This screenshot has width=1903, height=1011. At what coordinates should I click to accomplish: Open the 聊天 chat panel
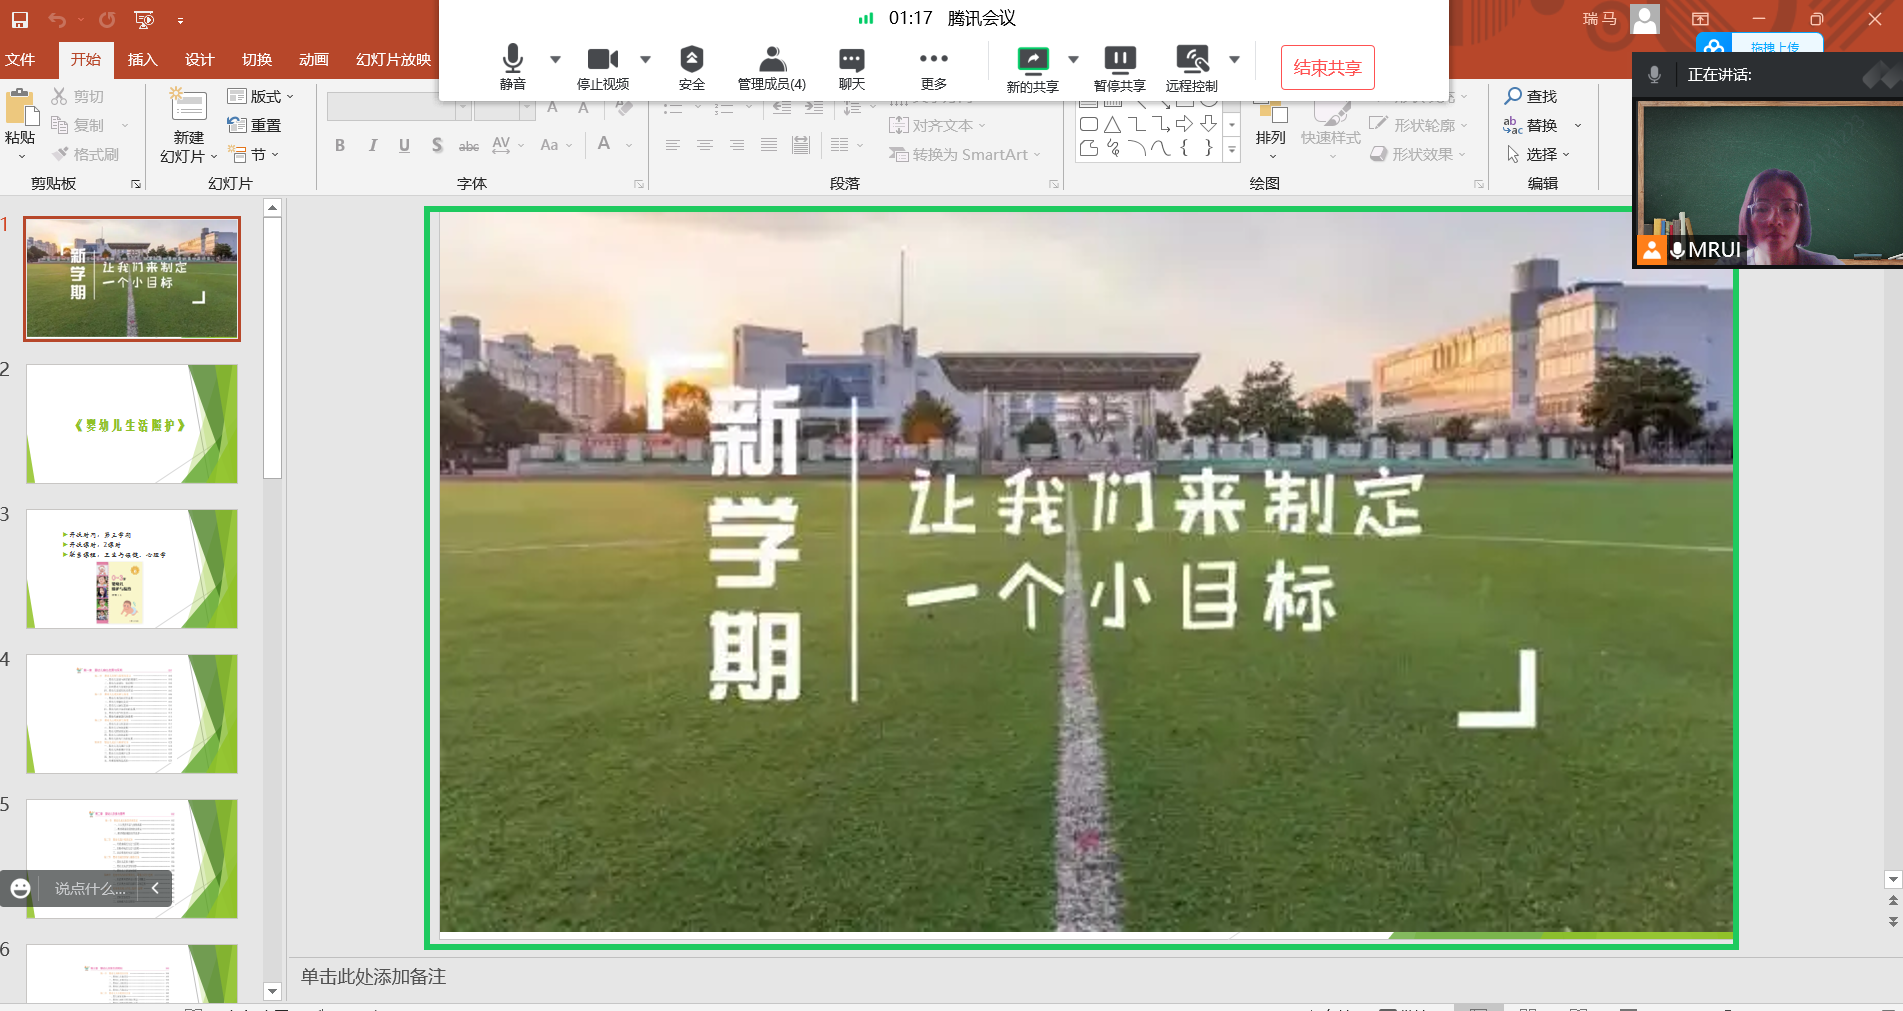point(851,67)
